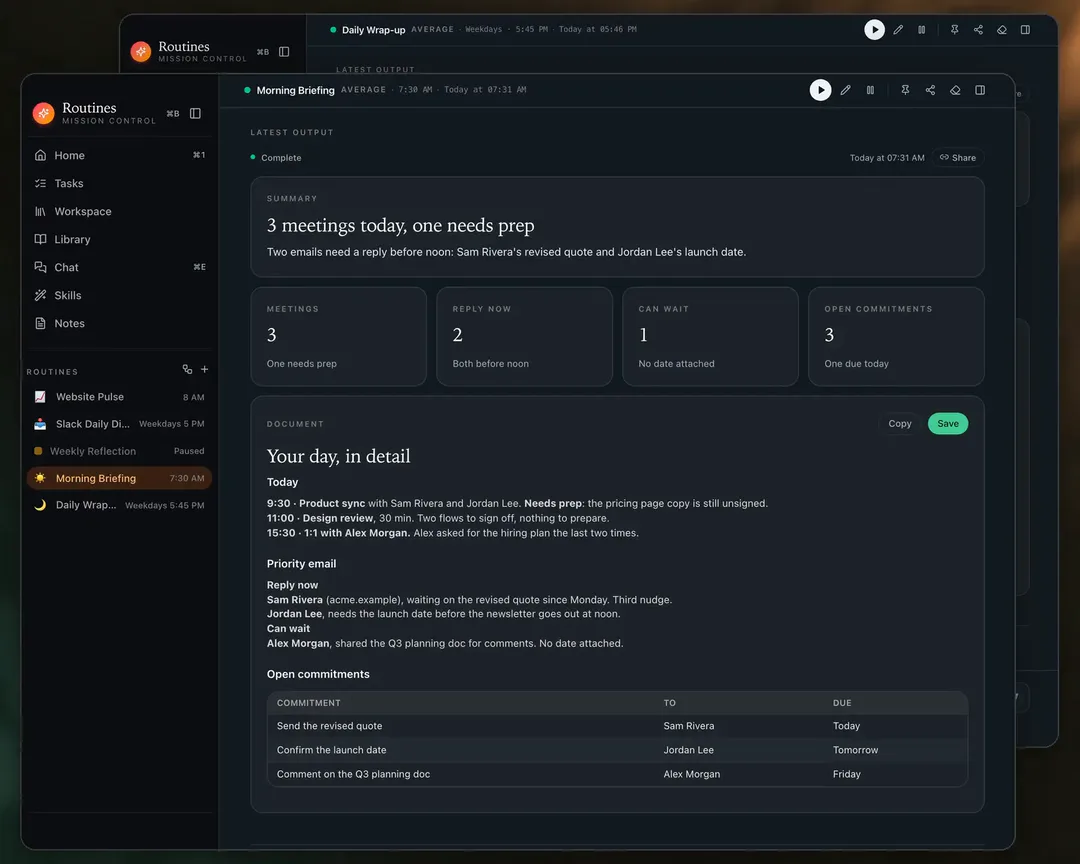This screenshot has width=1080, height=864.
Task: Navigate to Skills in the sidebar
Action: tap(119, 295)
